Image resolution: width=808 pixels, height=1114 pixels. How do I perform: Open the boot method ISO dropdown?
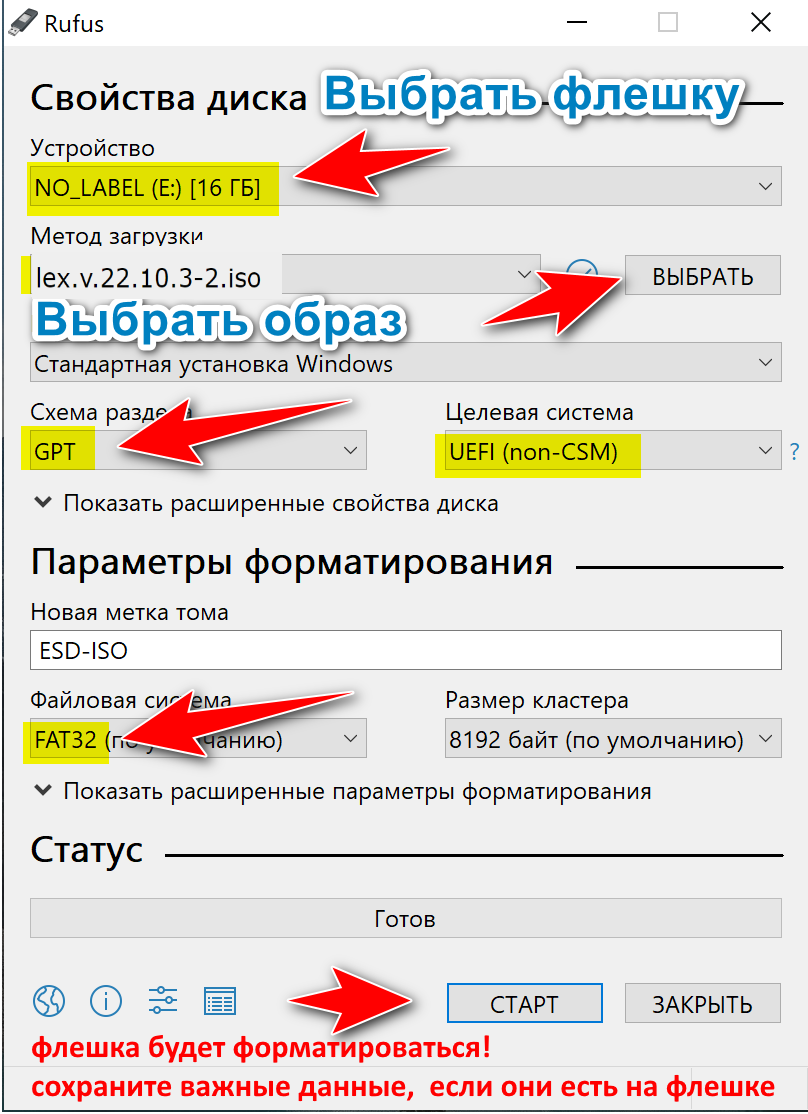(x=285, y=276)
